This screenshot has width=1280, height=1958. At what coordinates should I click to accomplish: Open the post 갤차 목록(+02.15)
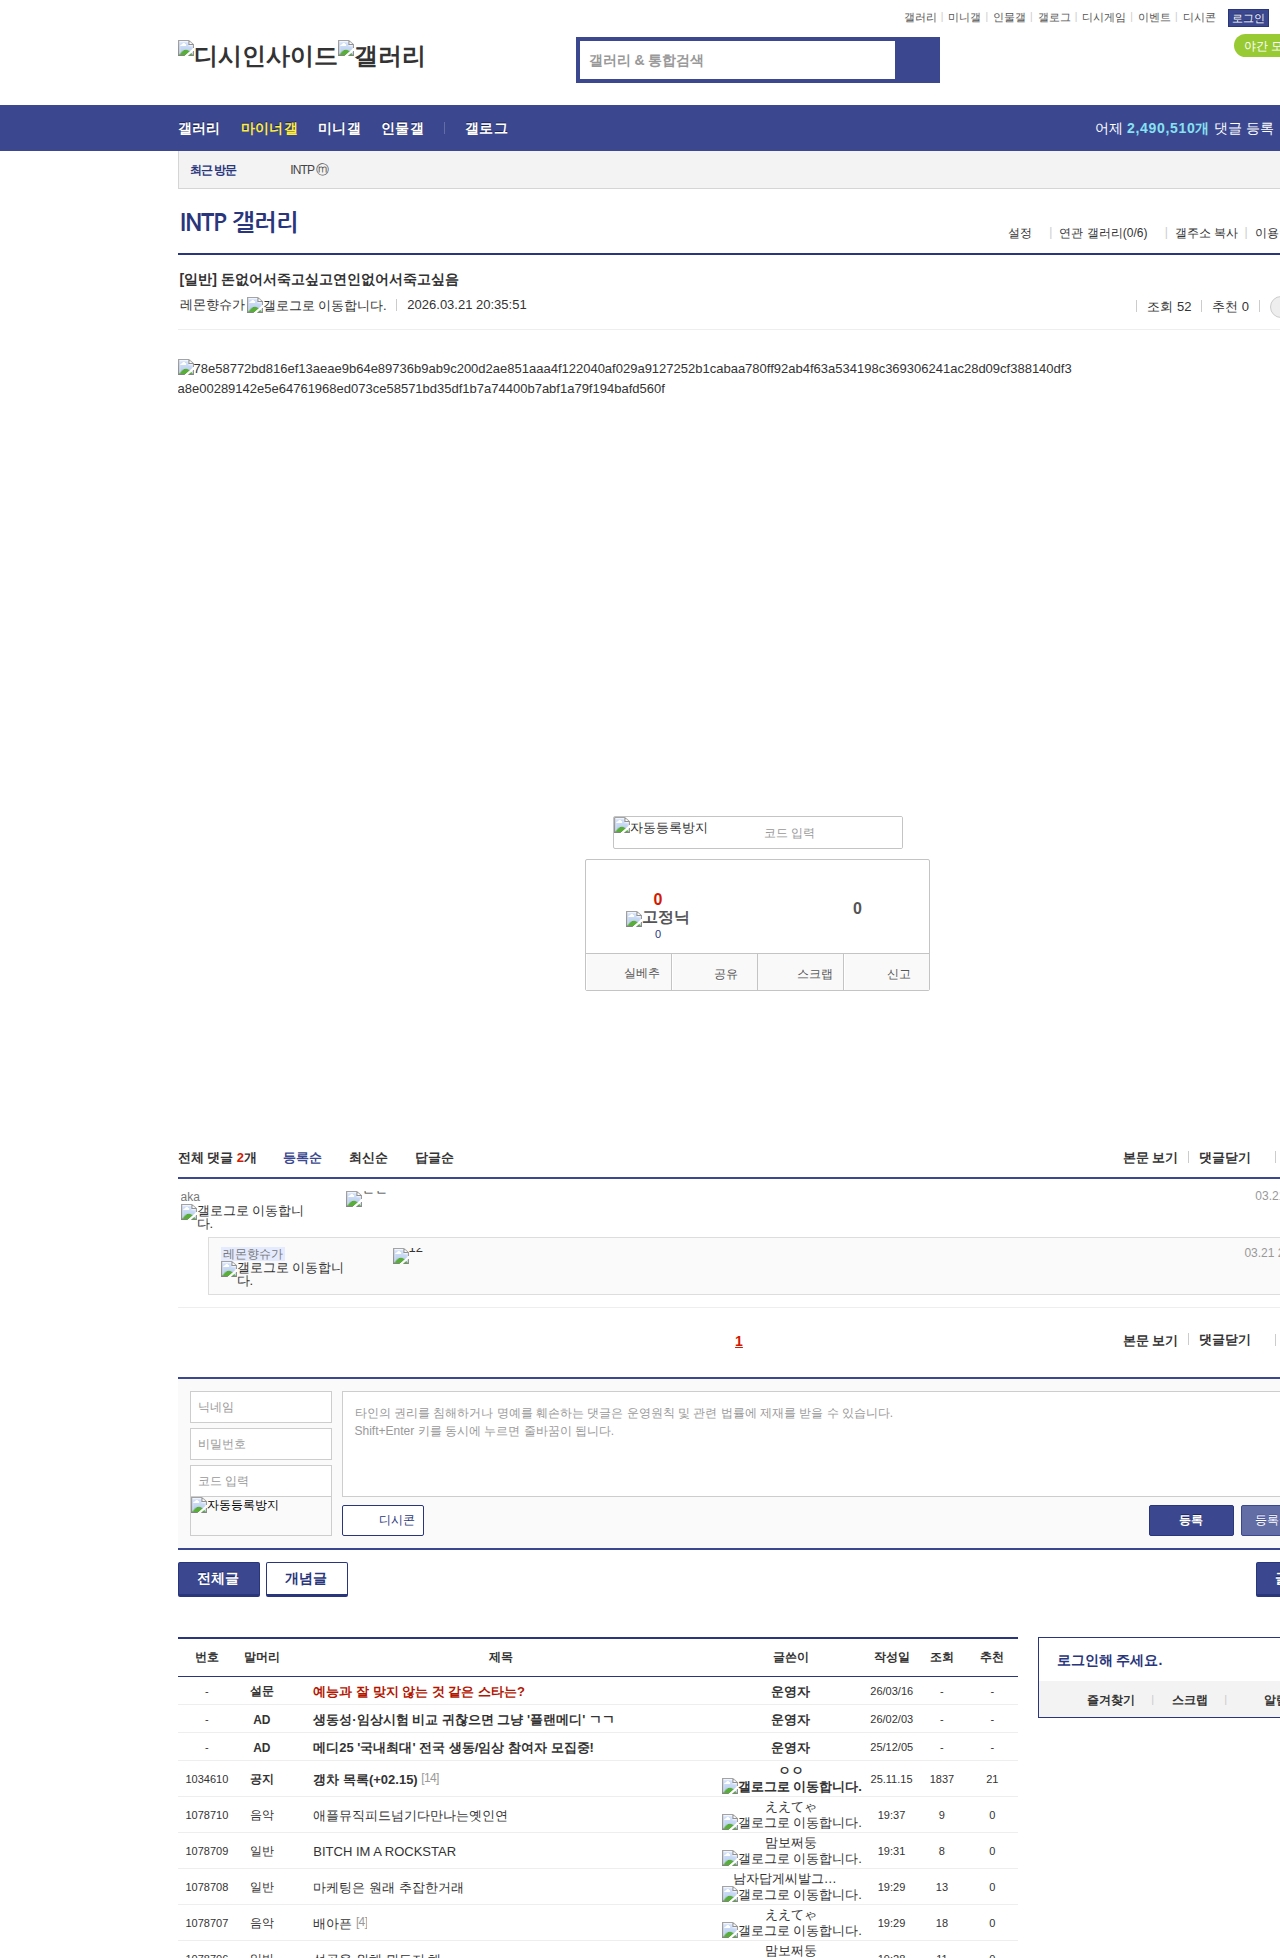click(365, 1779)
